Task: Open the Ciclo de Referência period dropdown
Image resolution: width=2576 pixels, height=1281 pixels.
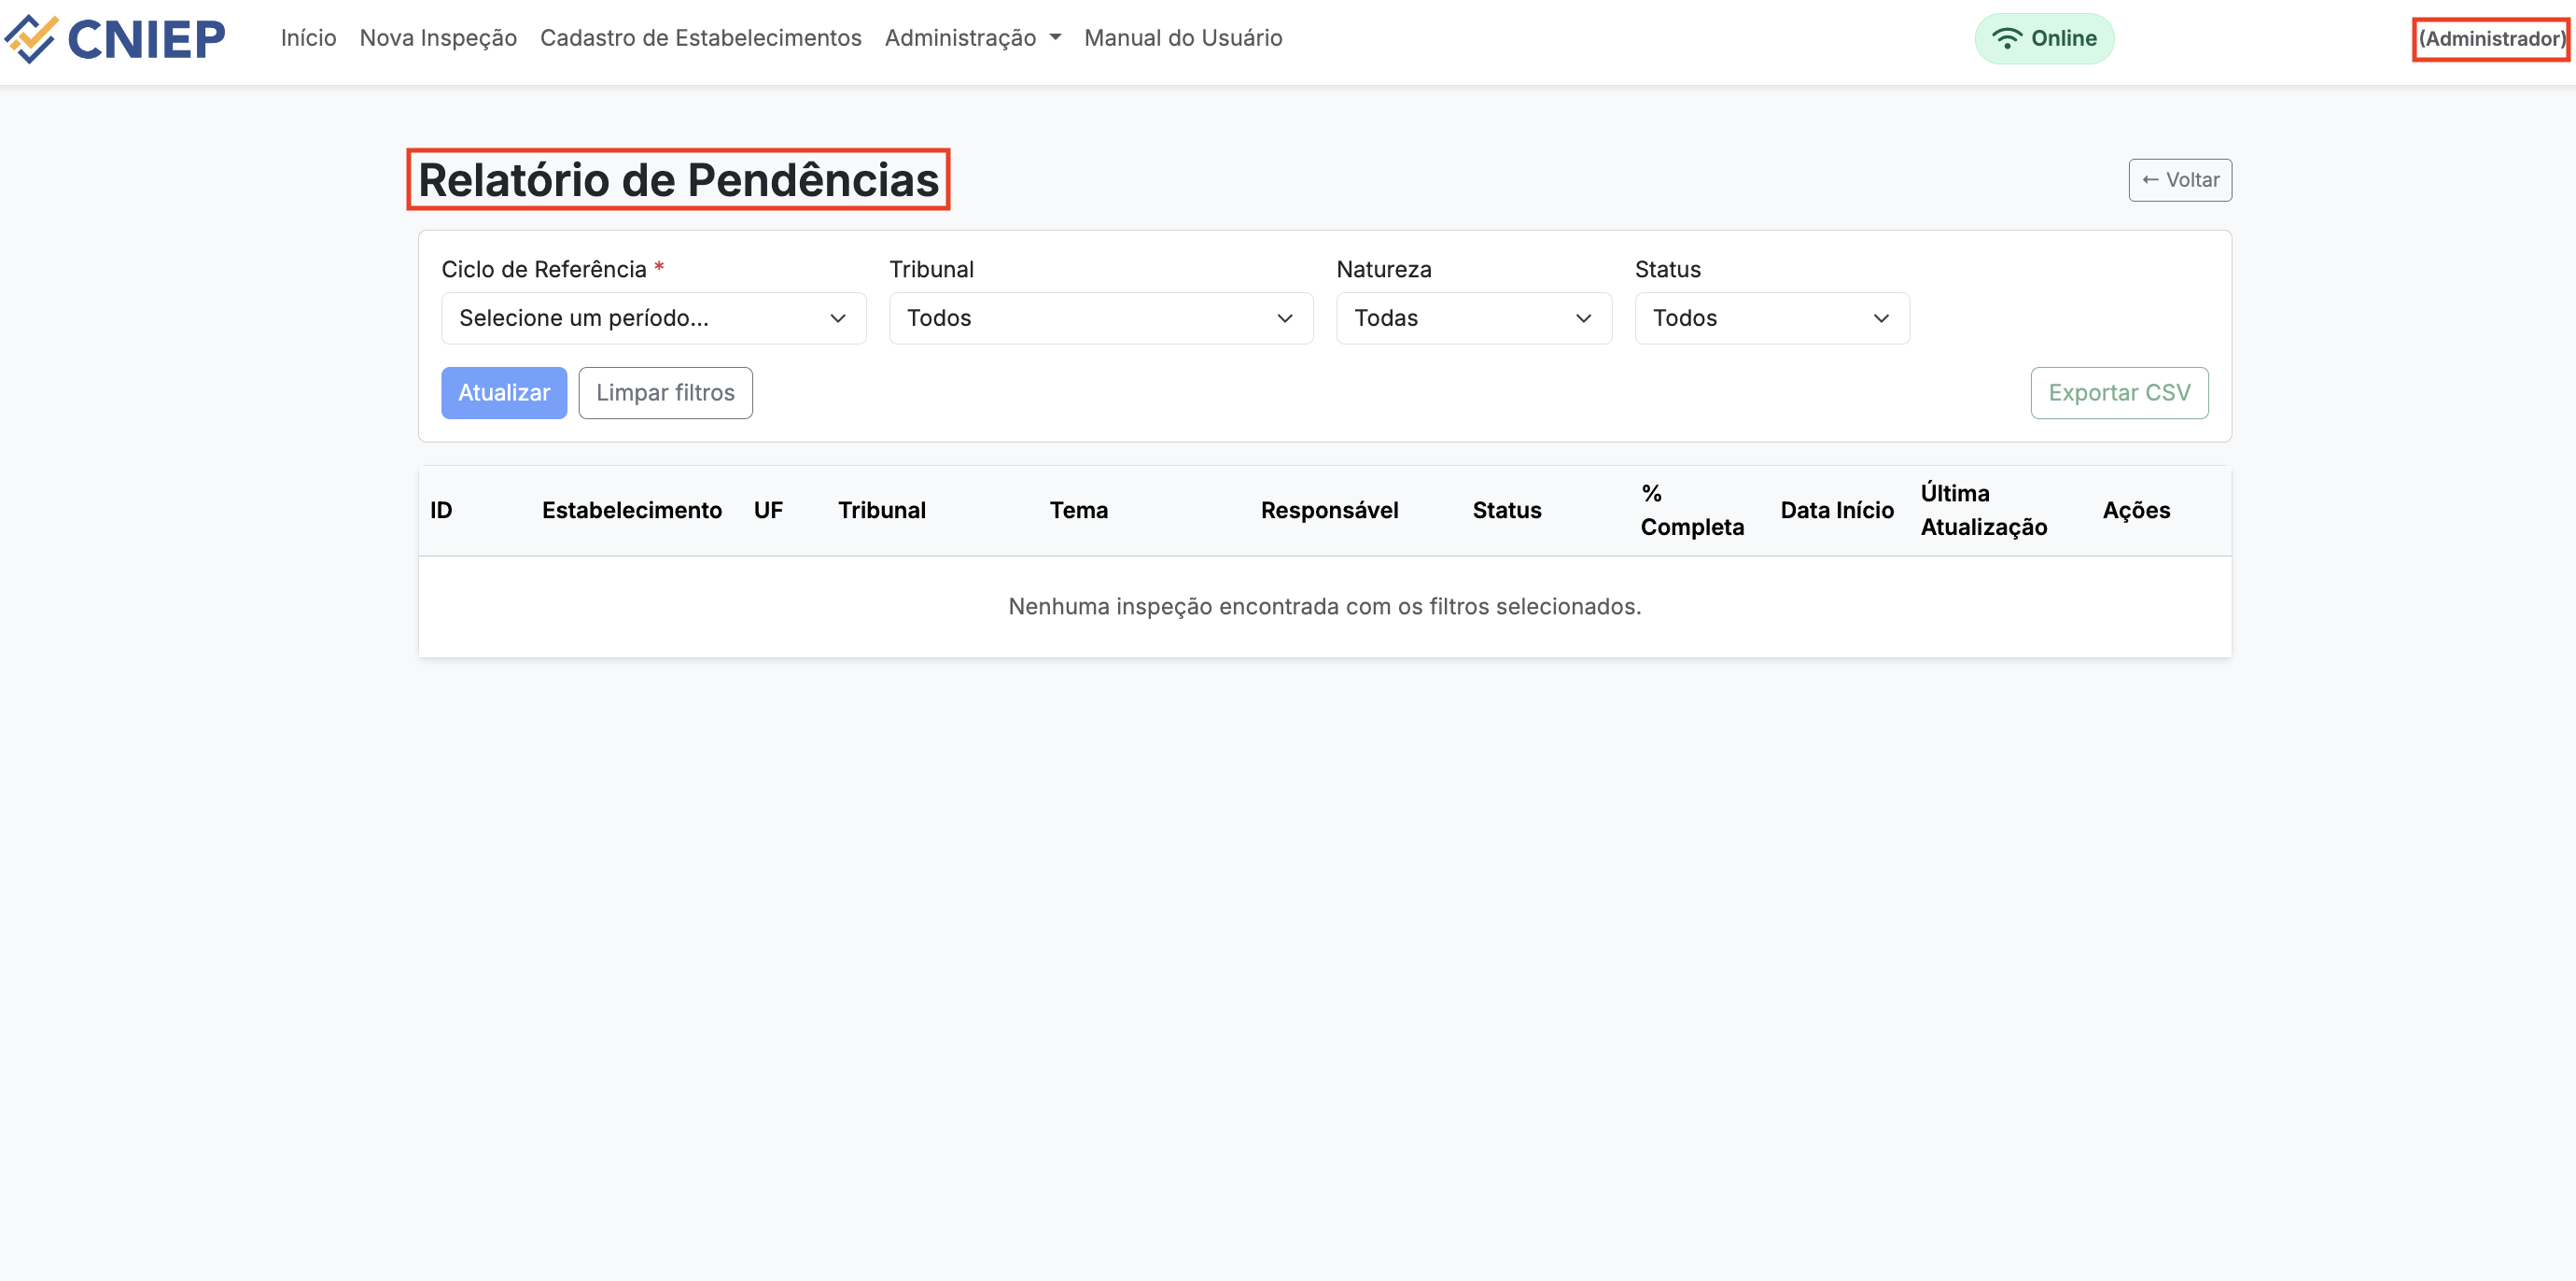Action: tap(653, 318)
